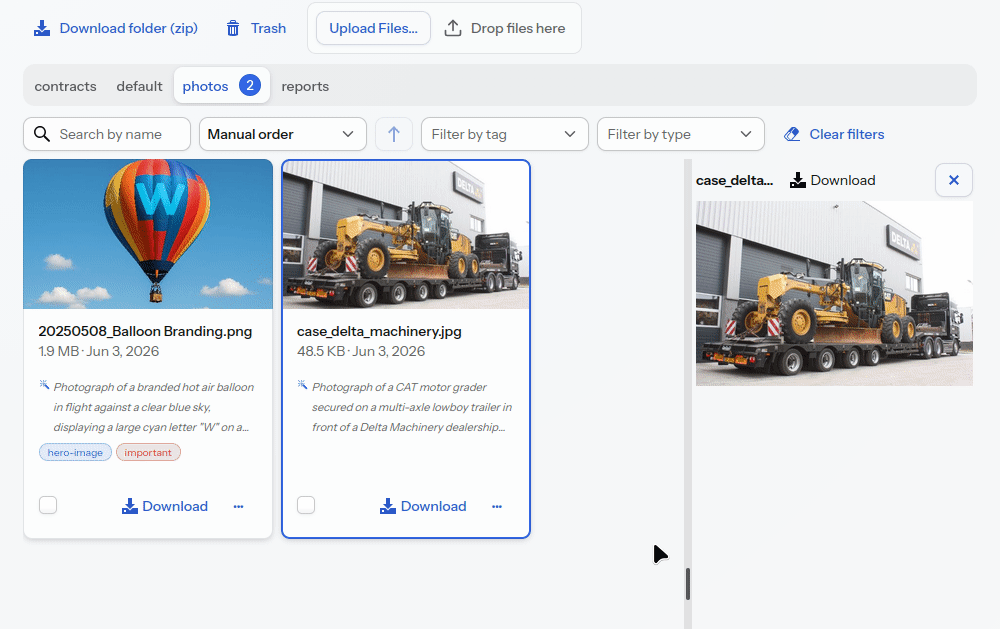Close the preview panel
Image resolution: width=1000 pixels, height=629 pixels.
coord(953,180)
